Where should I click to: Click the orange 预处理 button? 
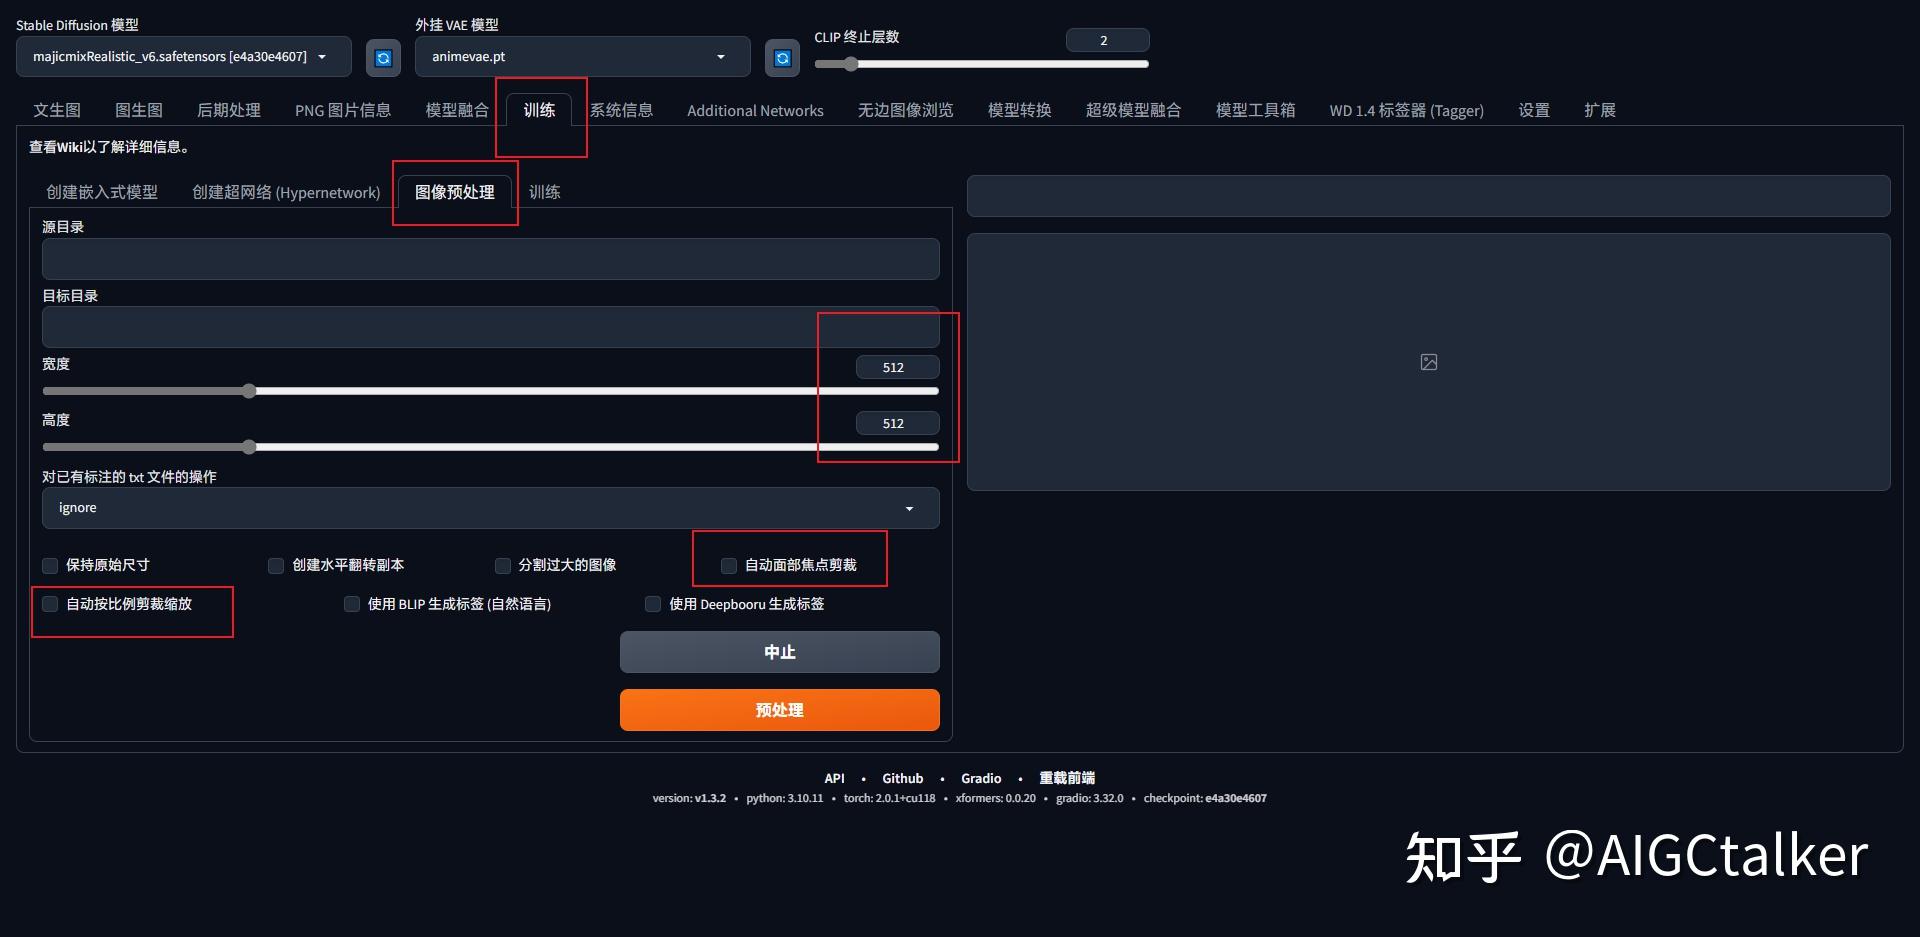(779, 710)
